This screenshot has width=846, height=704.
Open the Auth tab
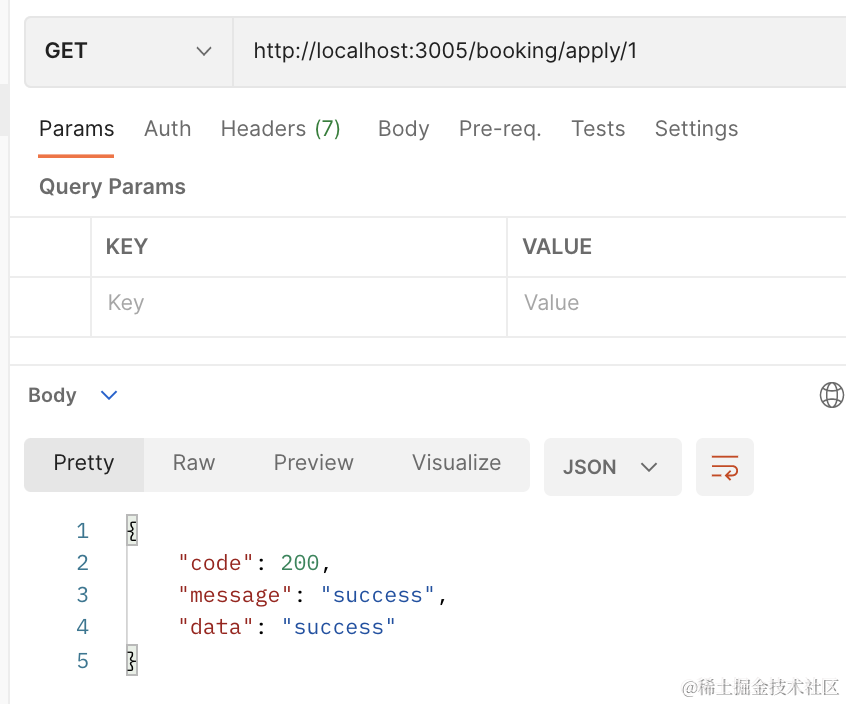pos(167,129)
